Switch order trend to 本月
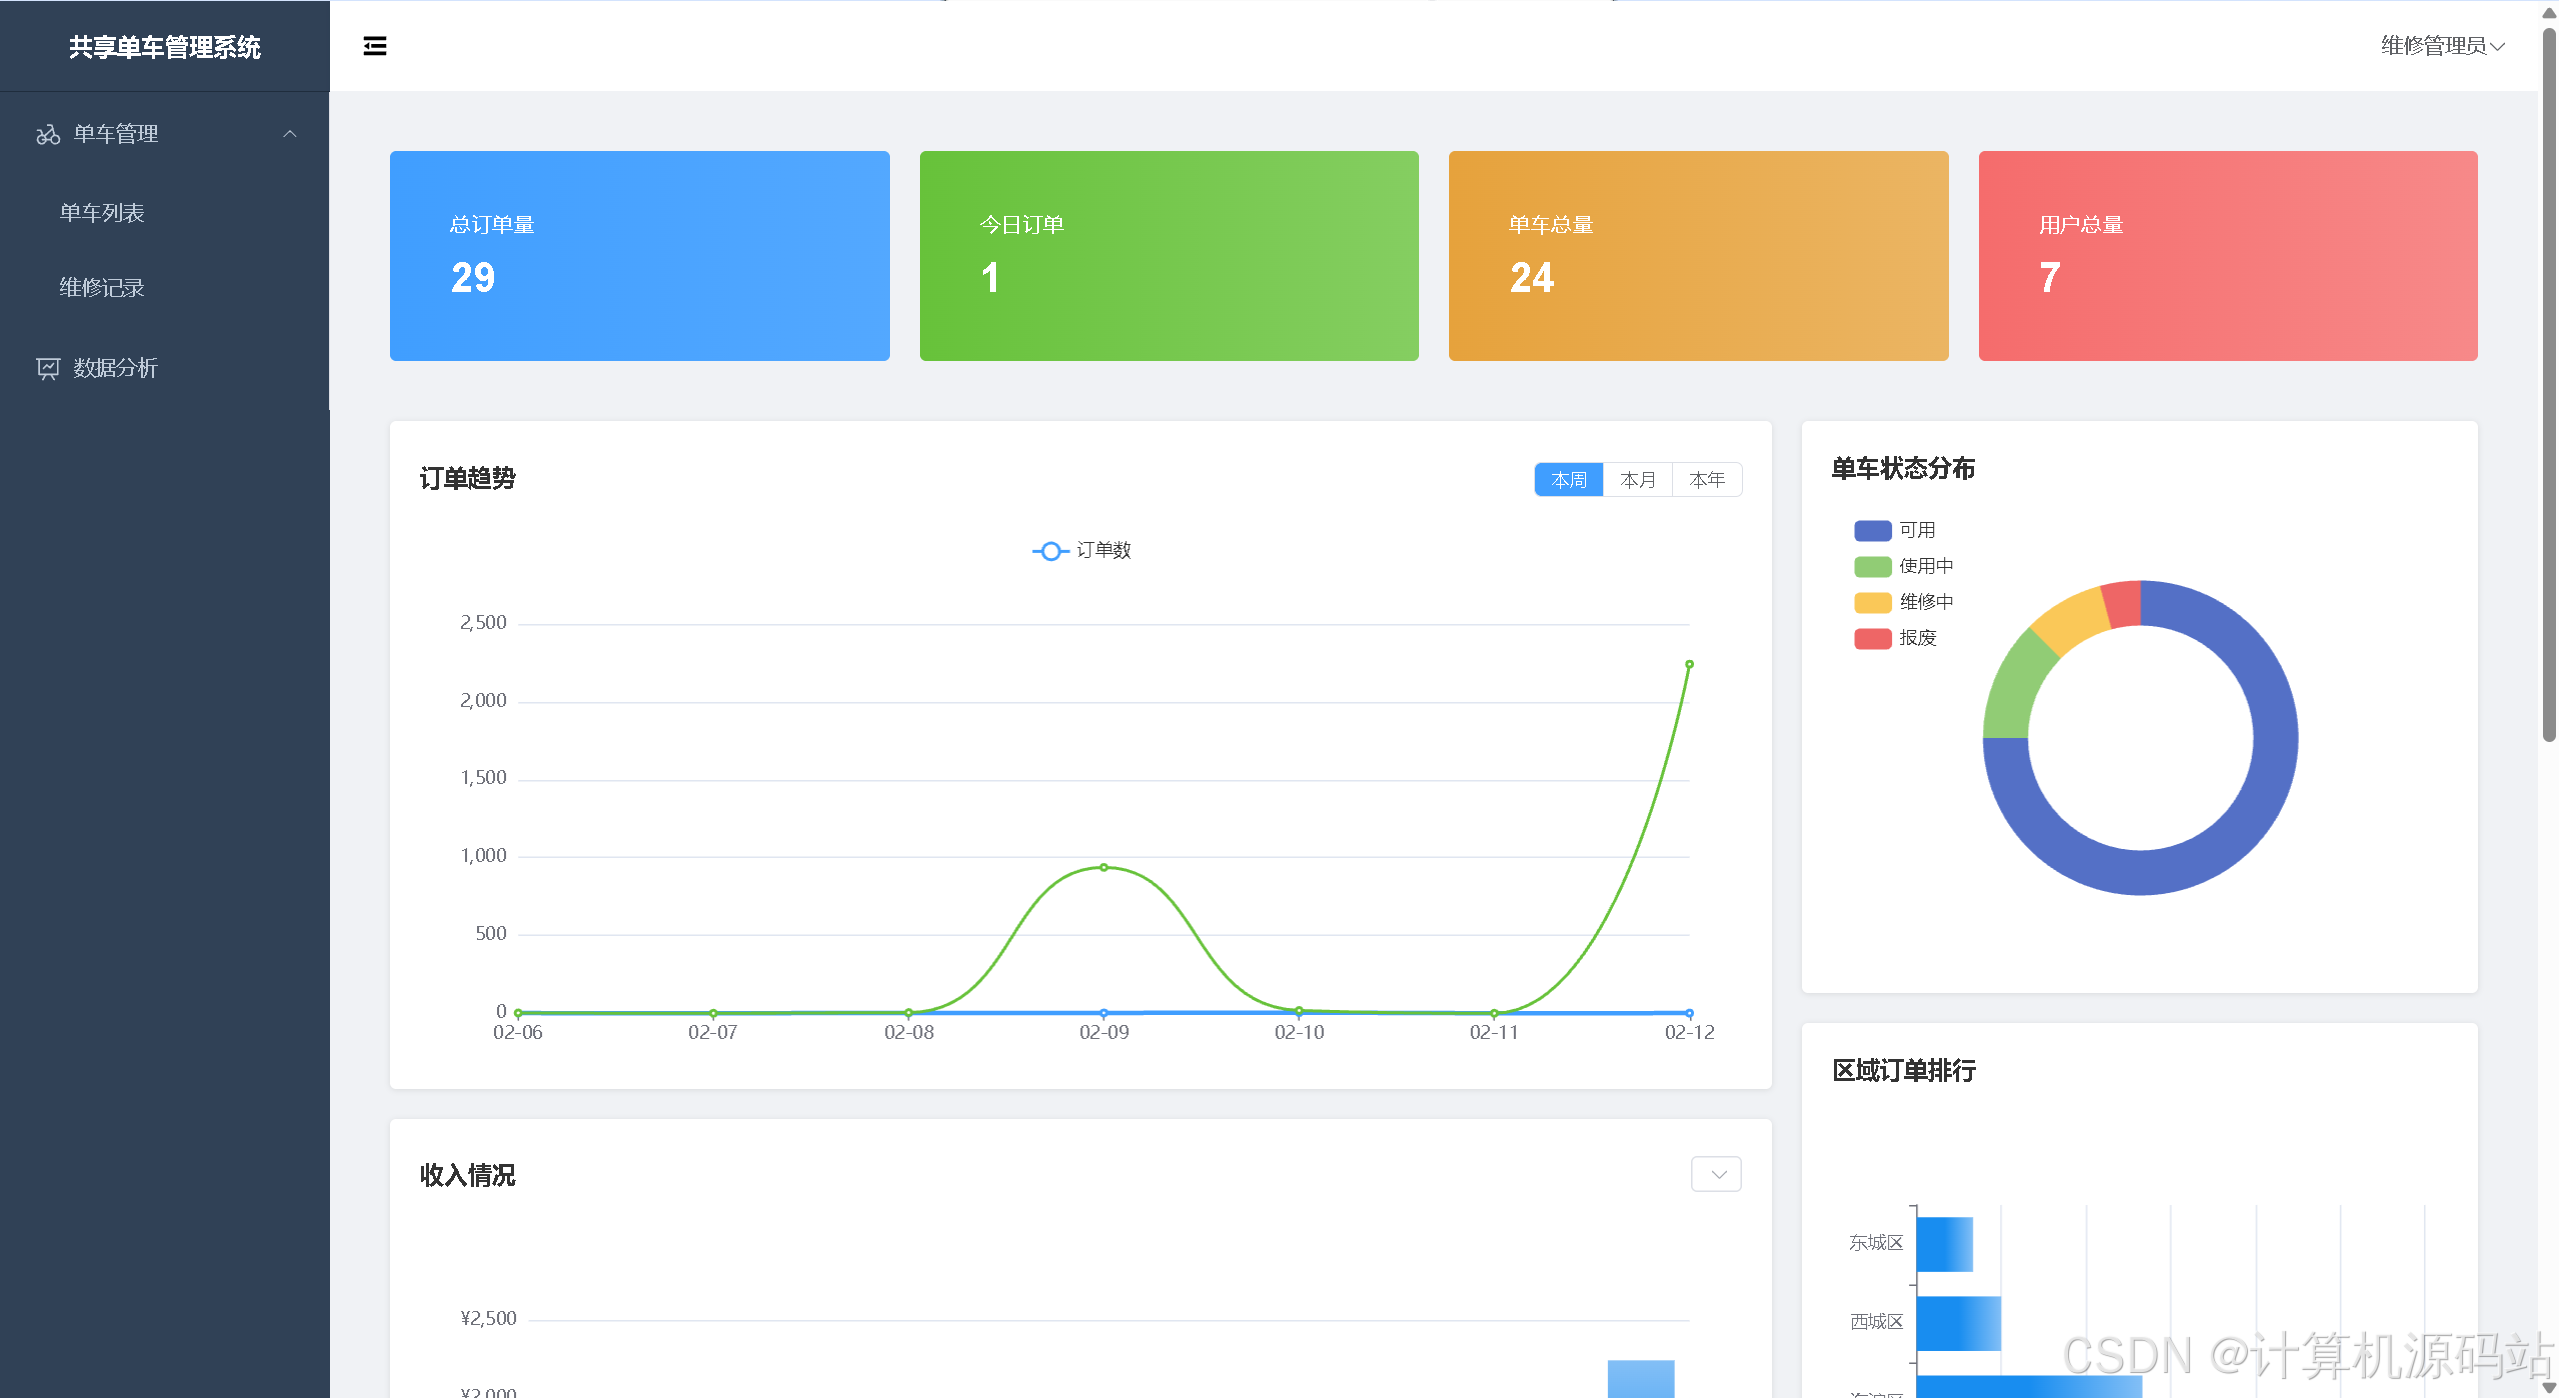 click(x=1637, y=480)
